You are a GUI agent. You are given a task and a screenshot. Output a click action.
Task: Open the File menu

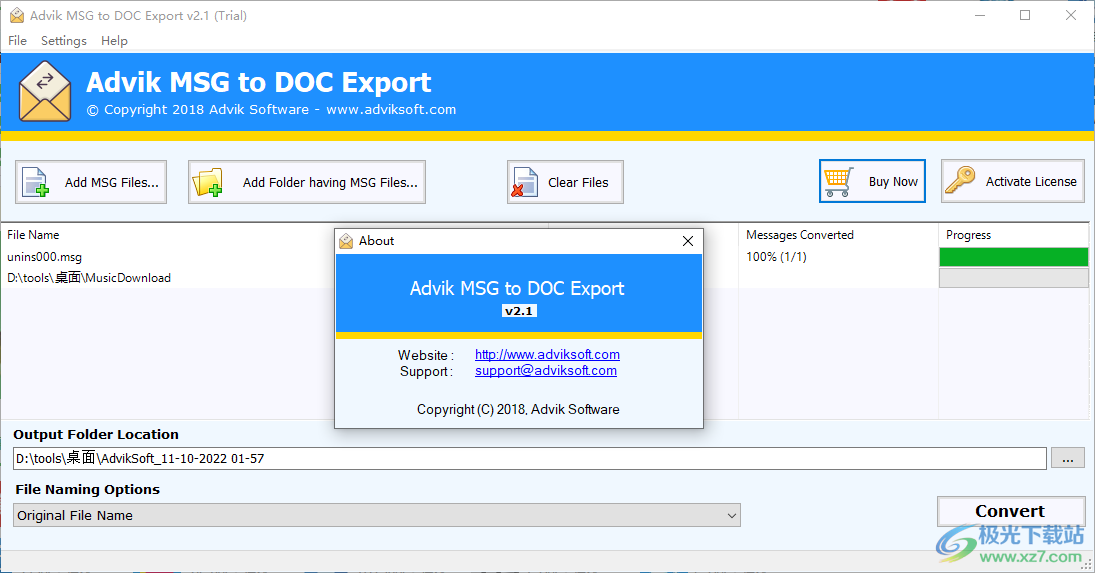17,40
